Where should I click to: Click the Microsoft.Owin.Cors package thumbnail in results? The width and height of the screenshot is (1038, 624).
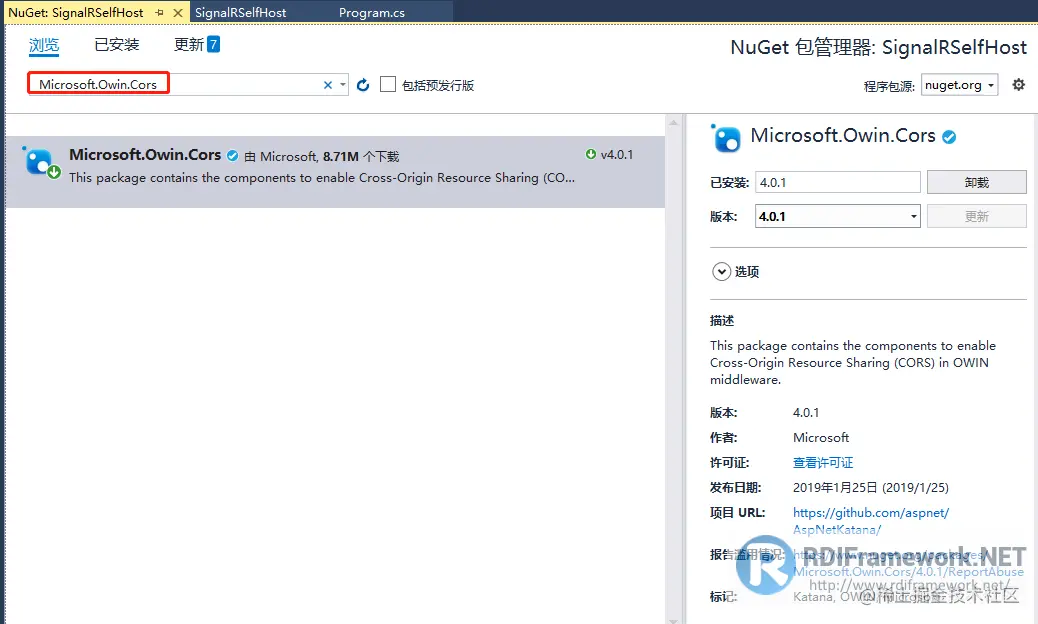(x=40, y=161)
